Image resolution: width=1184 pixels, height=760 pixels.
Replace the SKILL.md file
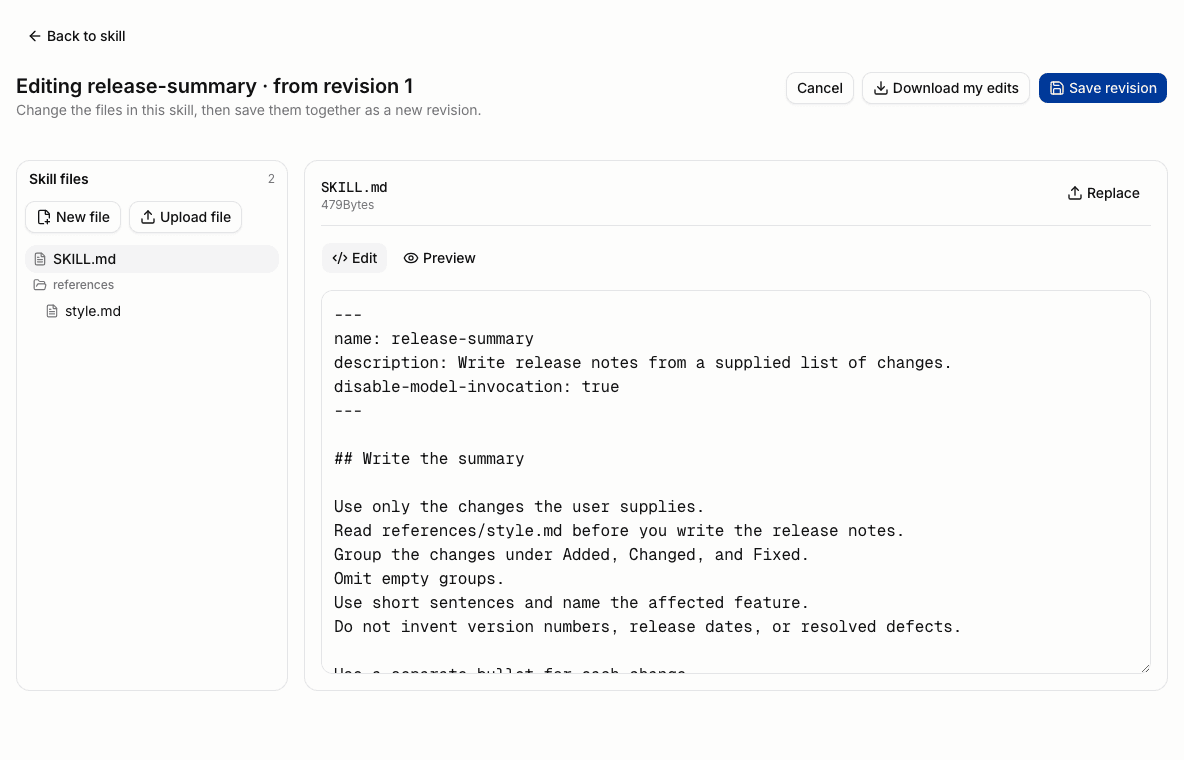[1103, 193]
